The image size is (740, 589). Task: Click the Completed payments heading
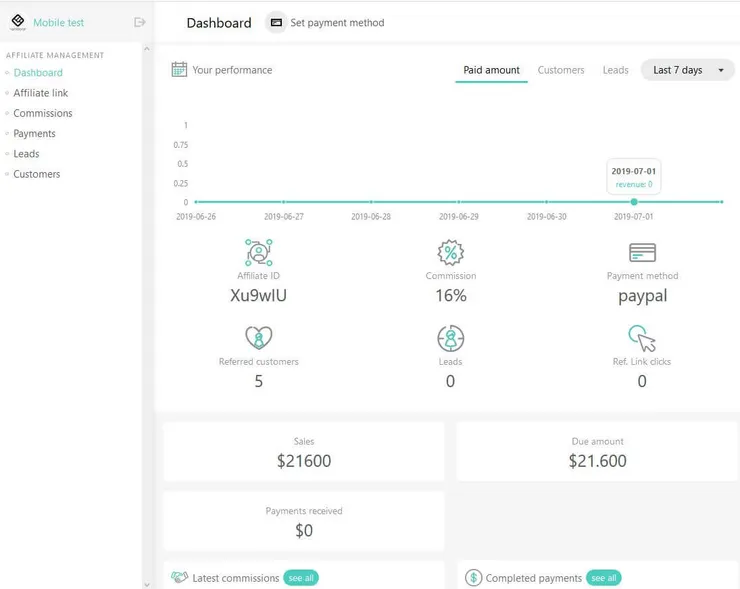[533, 578]
